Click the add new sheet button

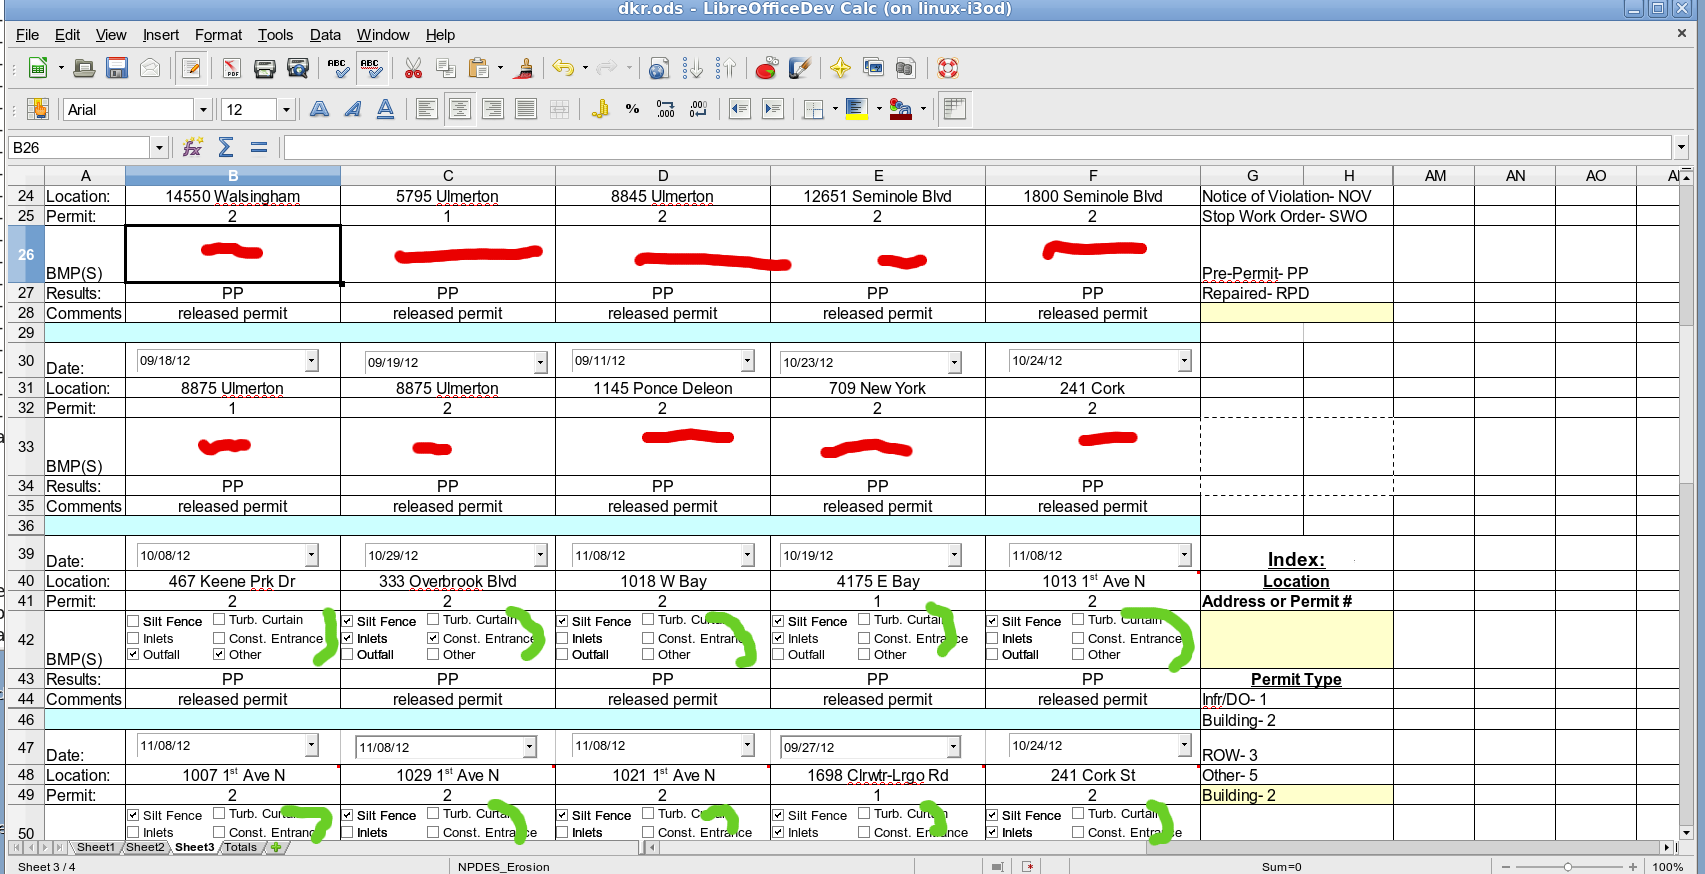[x=277, y=847]
